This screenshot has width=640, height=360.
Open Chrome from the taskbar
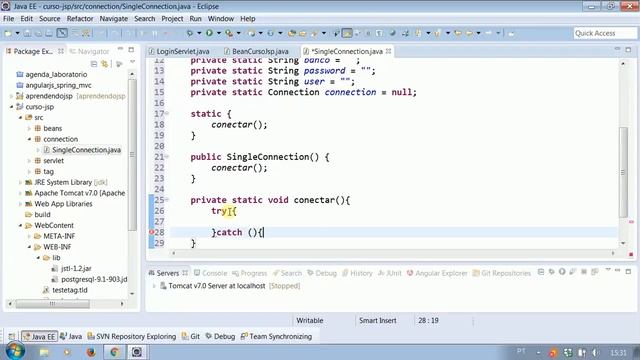pos(114,352)
